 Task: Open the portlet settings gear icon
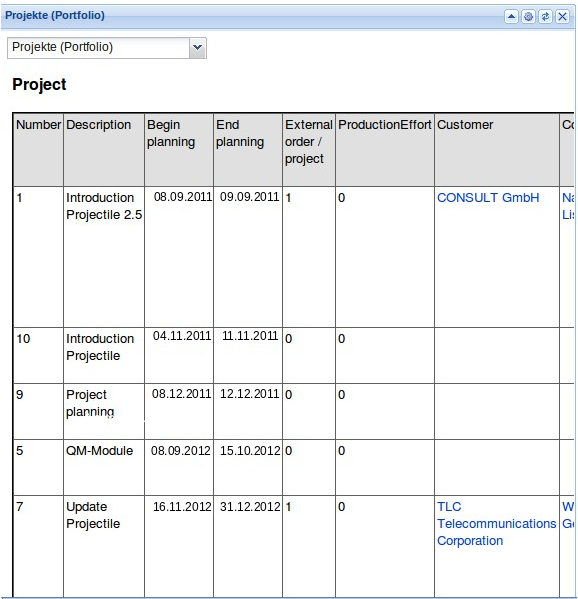528,16
